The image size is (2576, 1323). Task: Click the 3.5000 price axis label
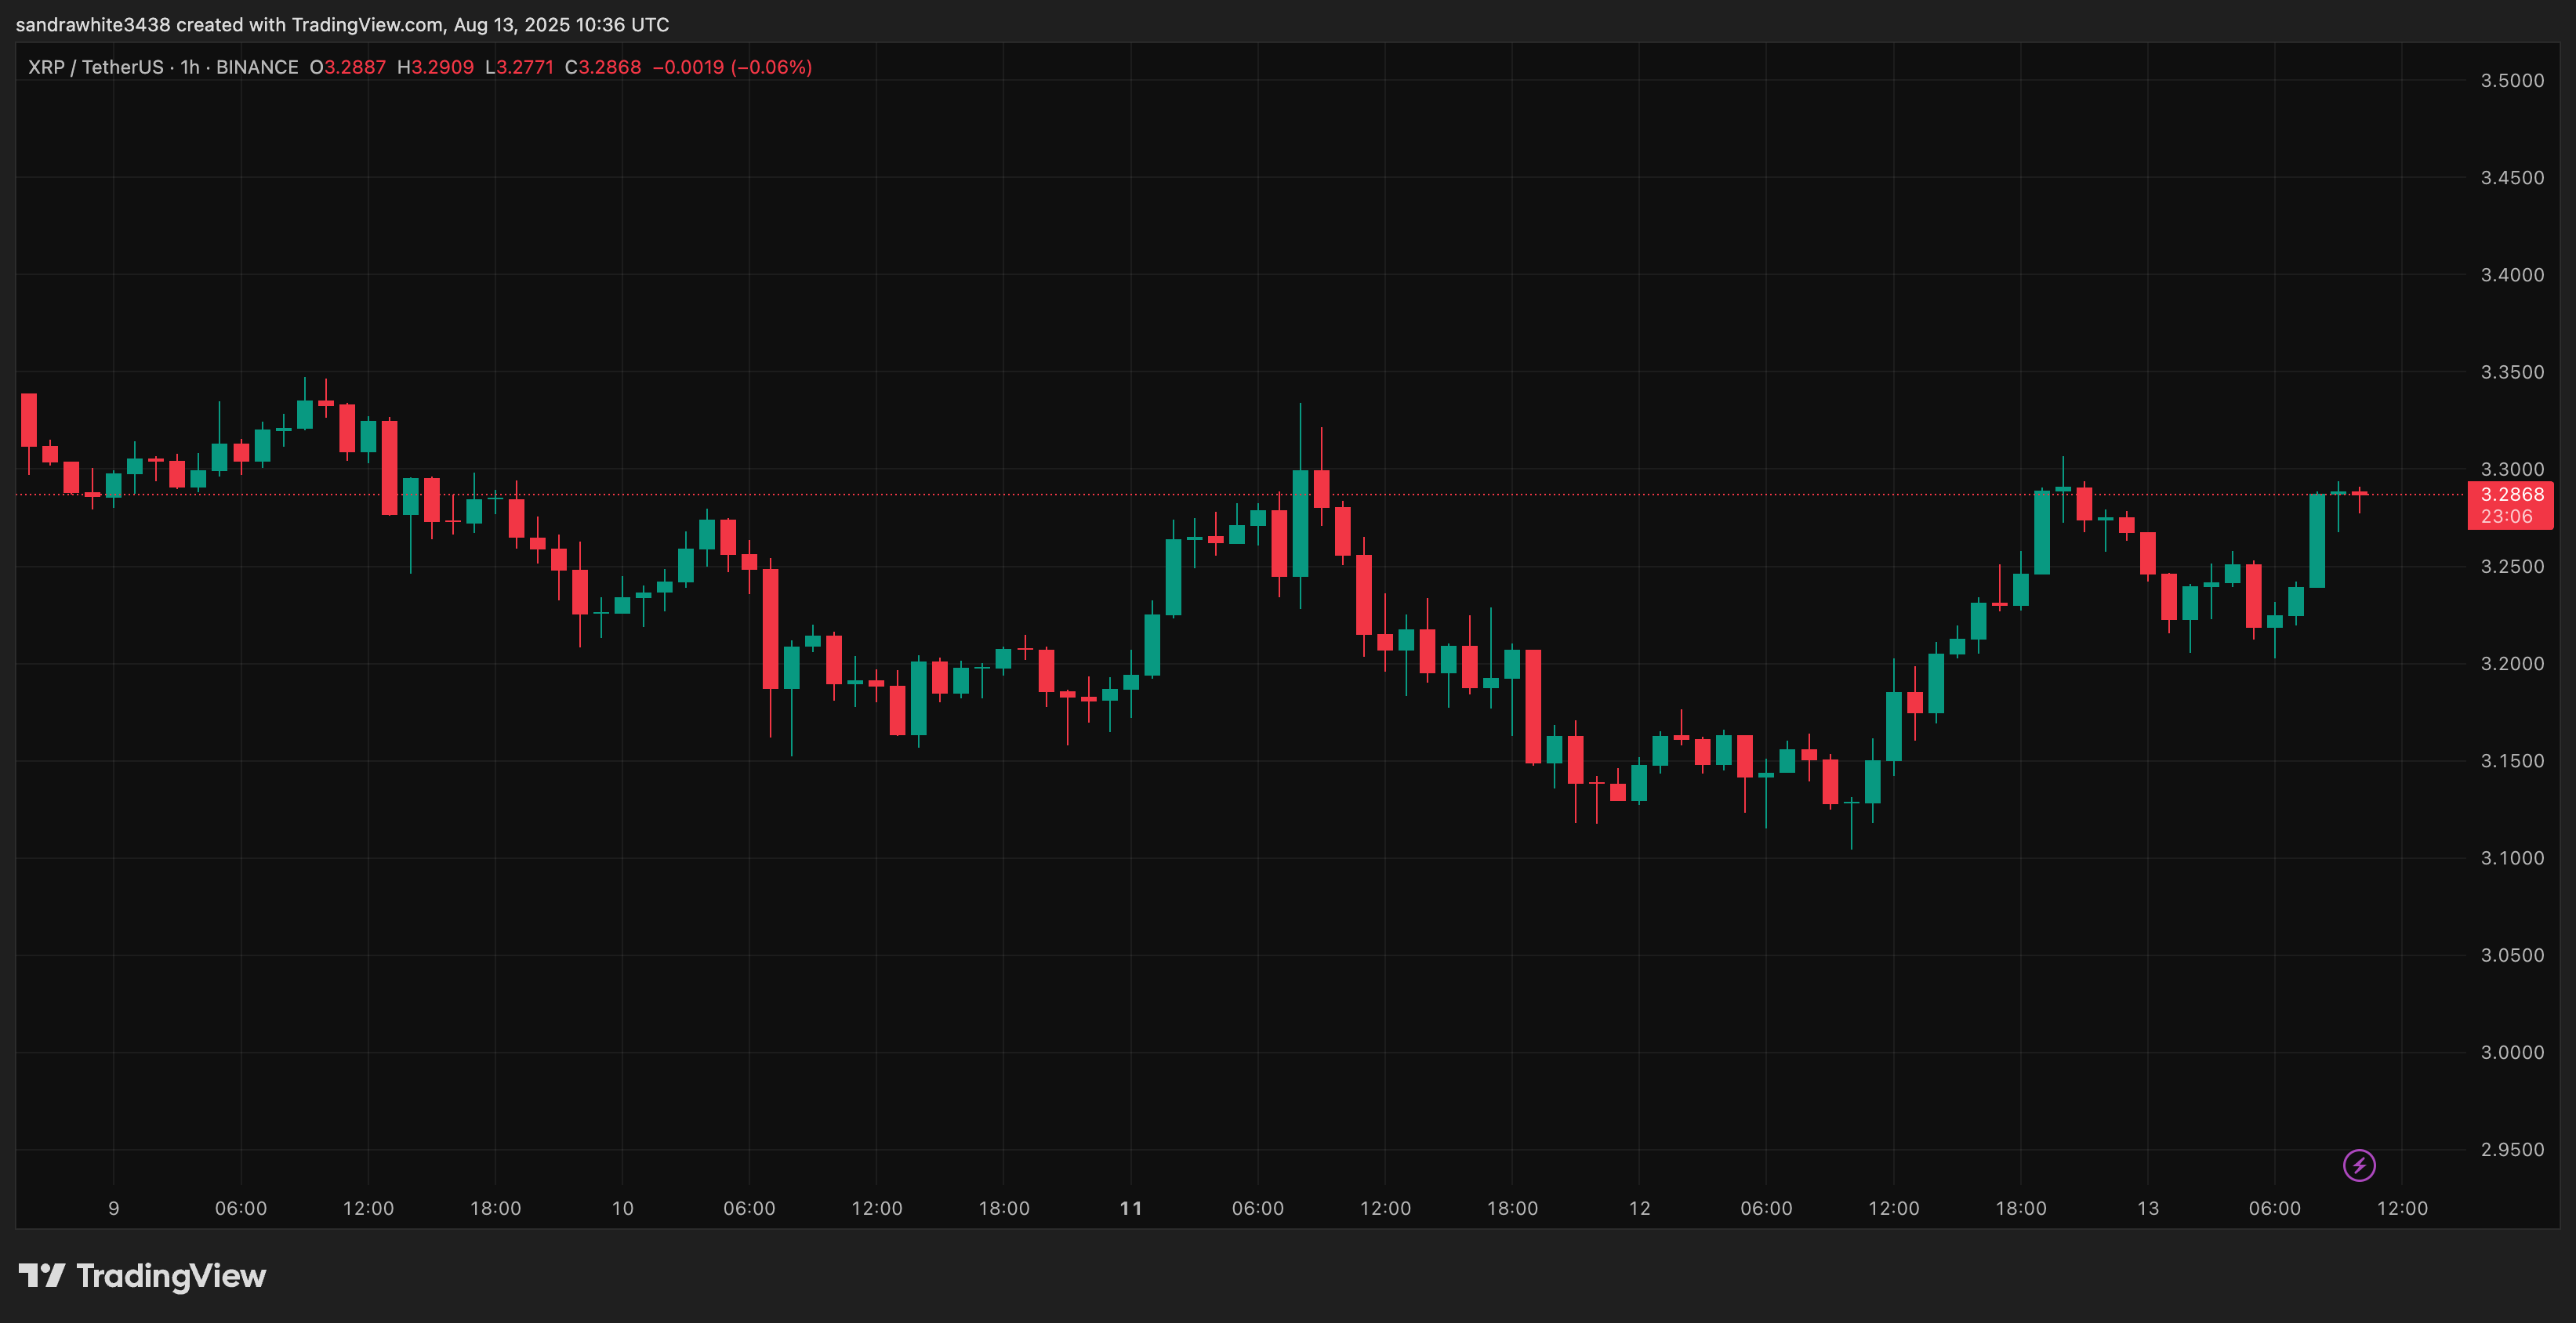click(x=2512, y=81)
